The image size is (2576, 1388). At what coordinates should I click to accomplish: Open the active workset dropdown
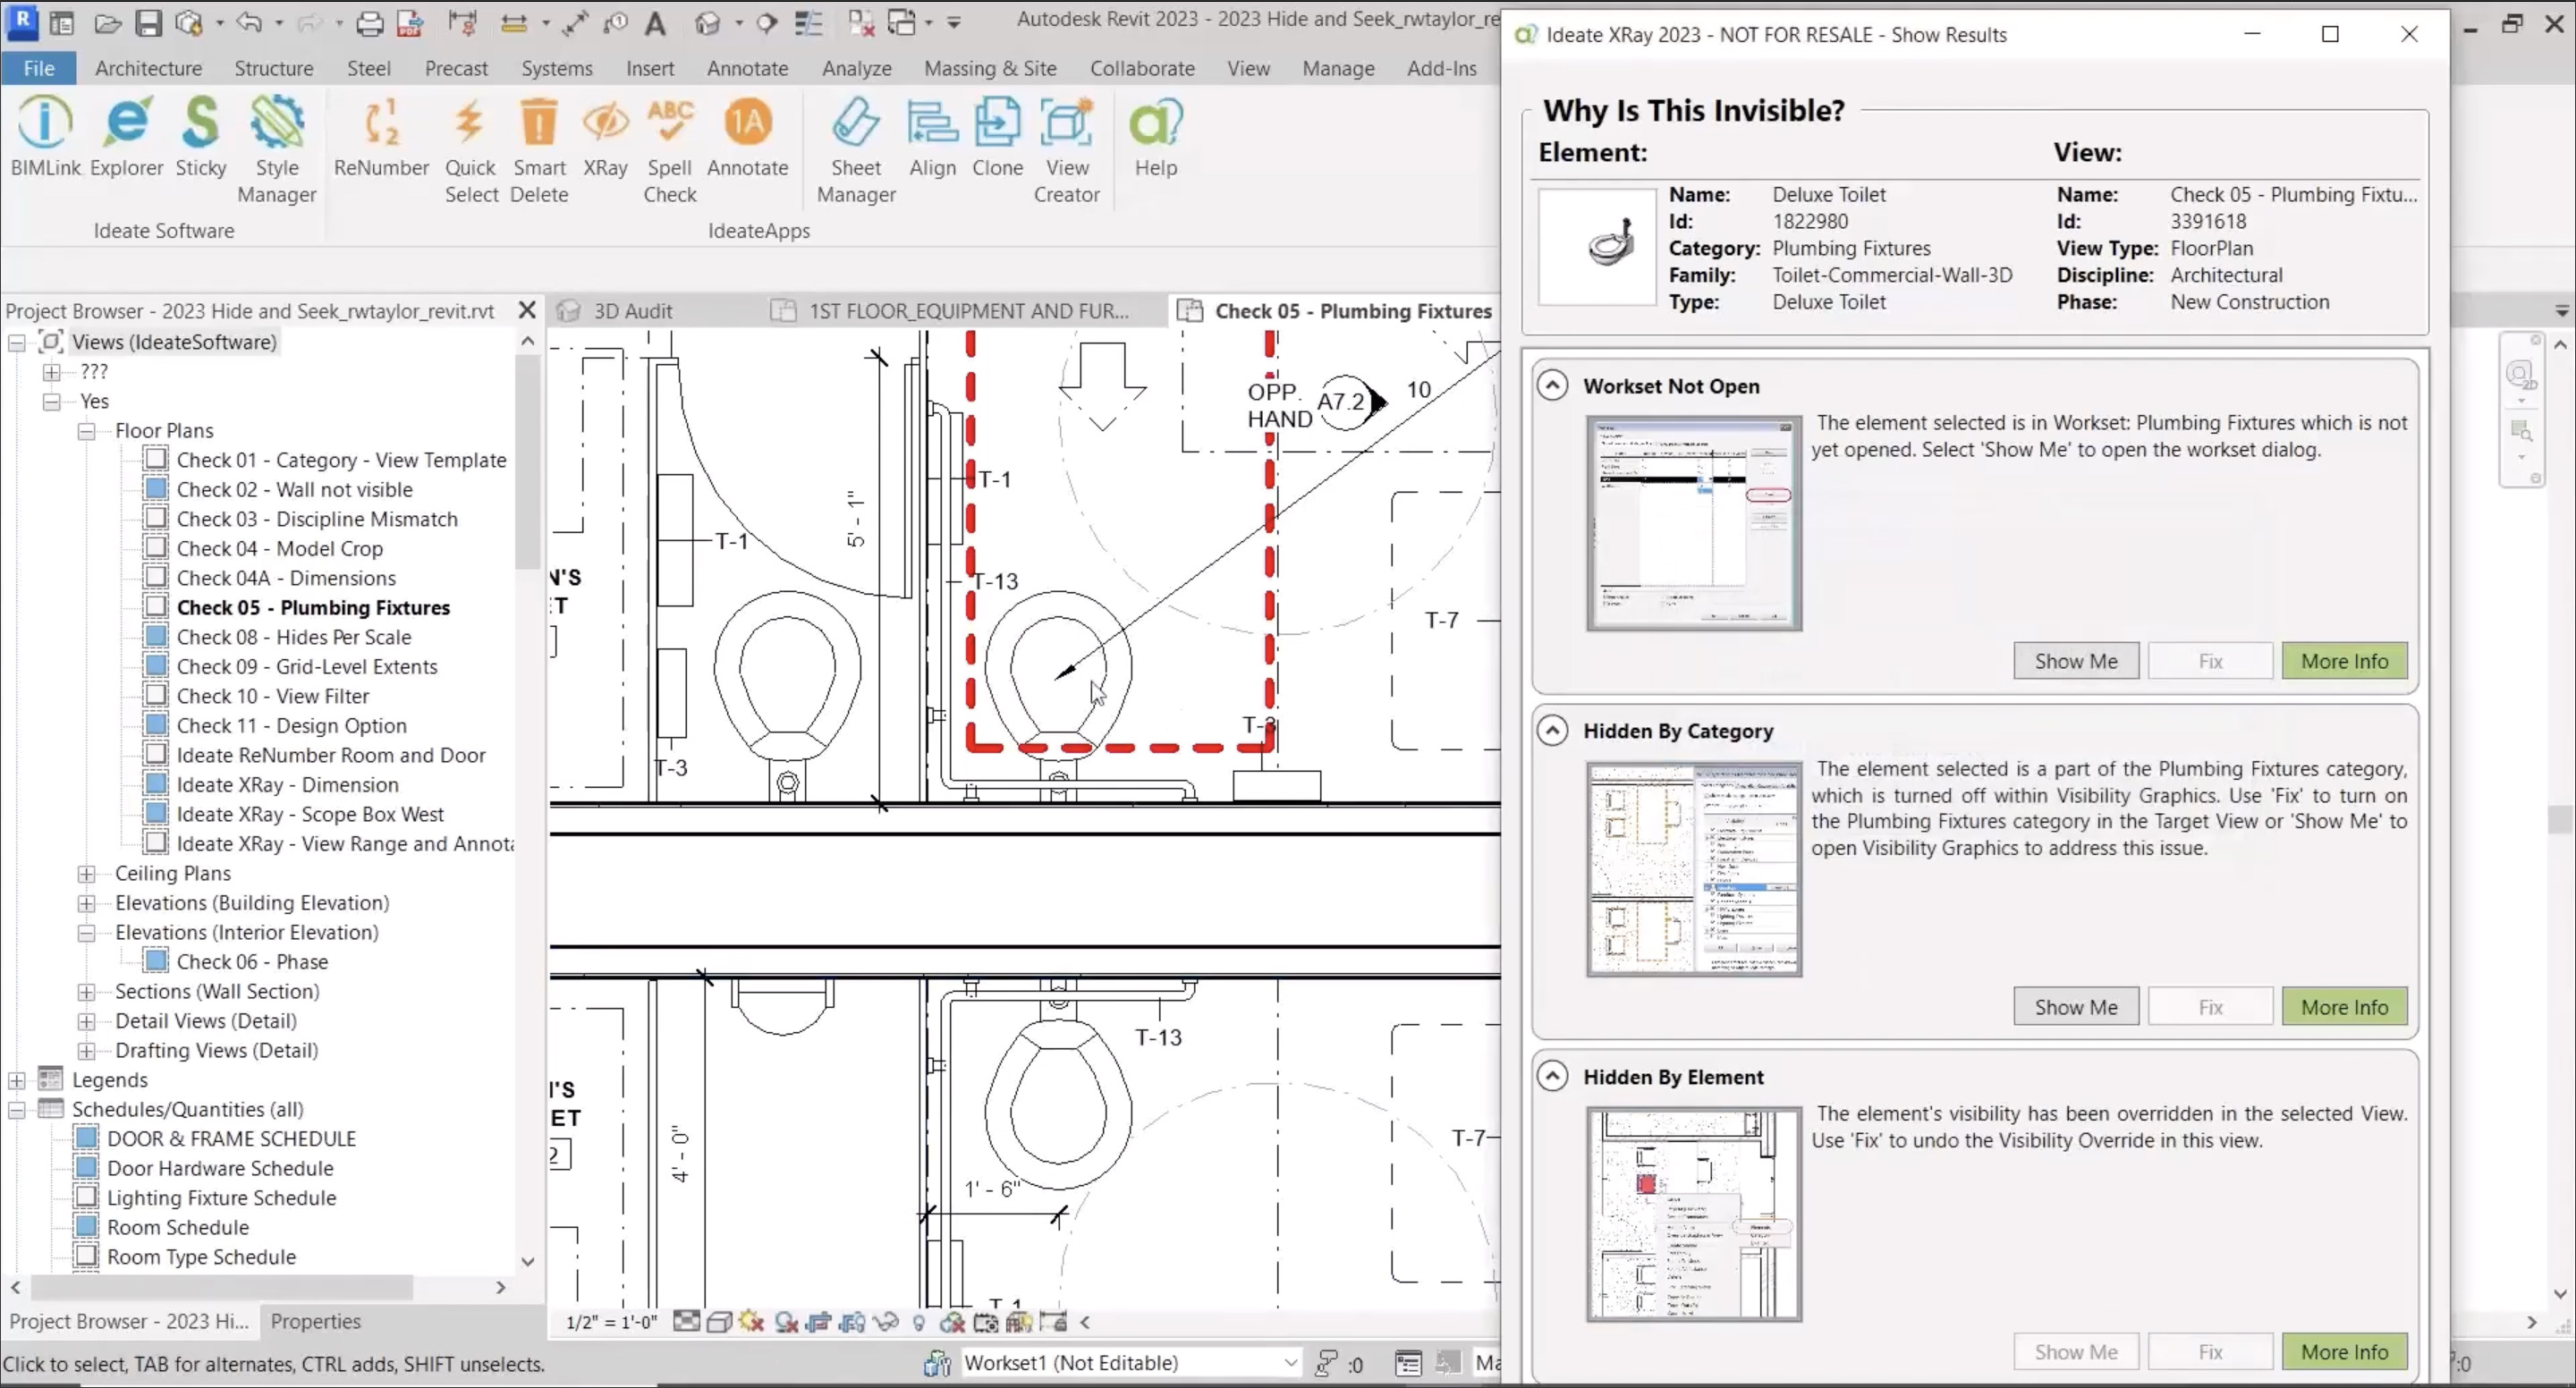[x=1131, y=1363]
